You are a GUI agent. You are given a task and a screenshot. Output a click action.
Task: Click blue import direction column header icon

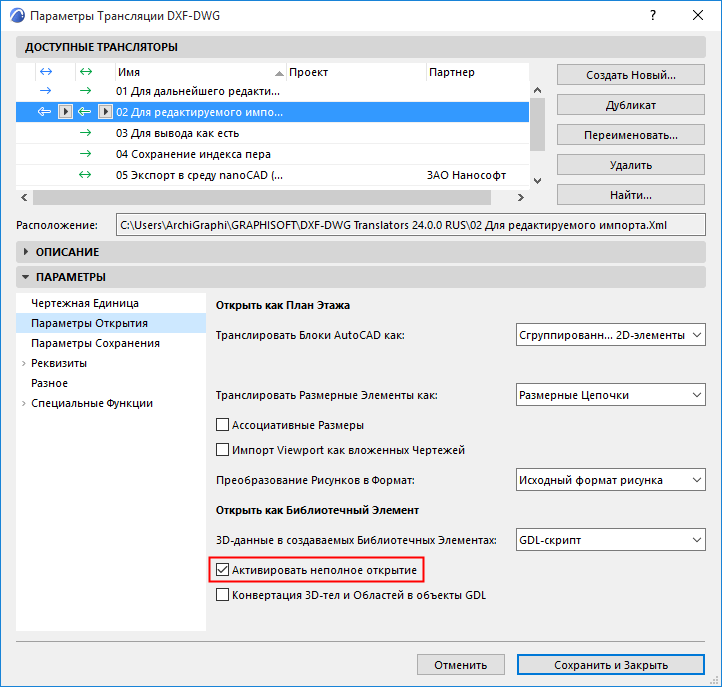coord(46,71)
